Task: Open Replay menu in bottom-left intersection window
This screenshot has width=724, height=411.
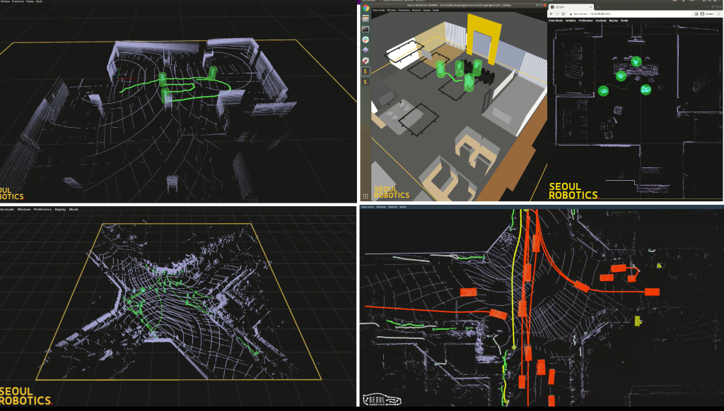Action: pos(60,209)
